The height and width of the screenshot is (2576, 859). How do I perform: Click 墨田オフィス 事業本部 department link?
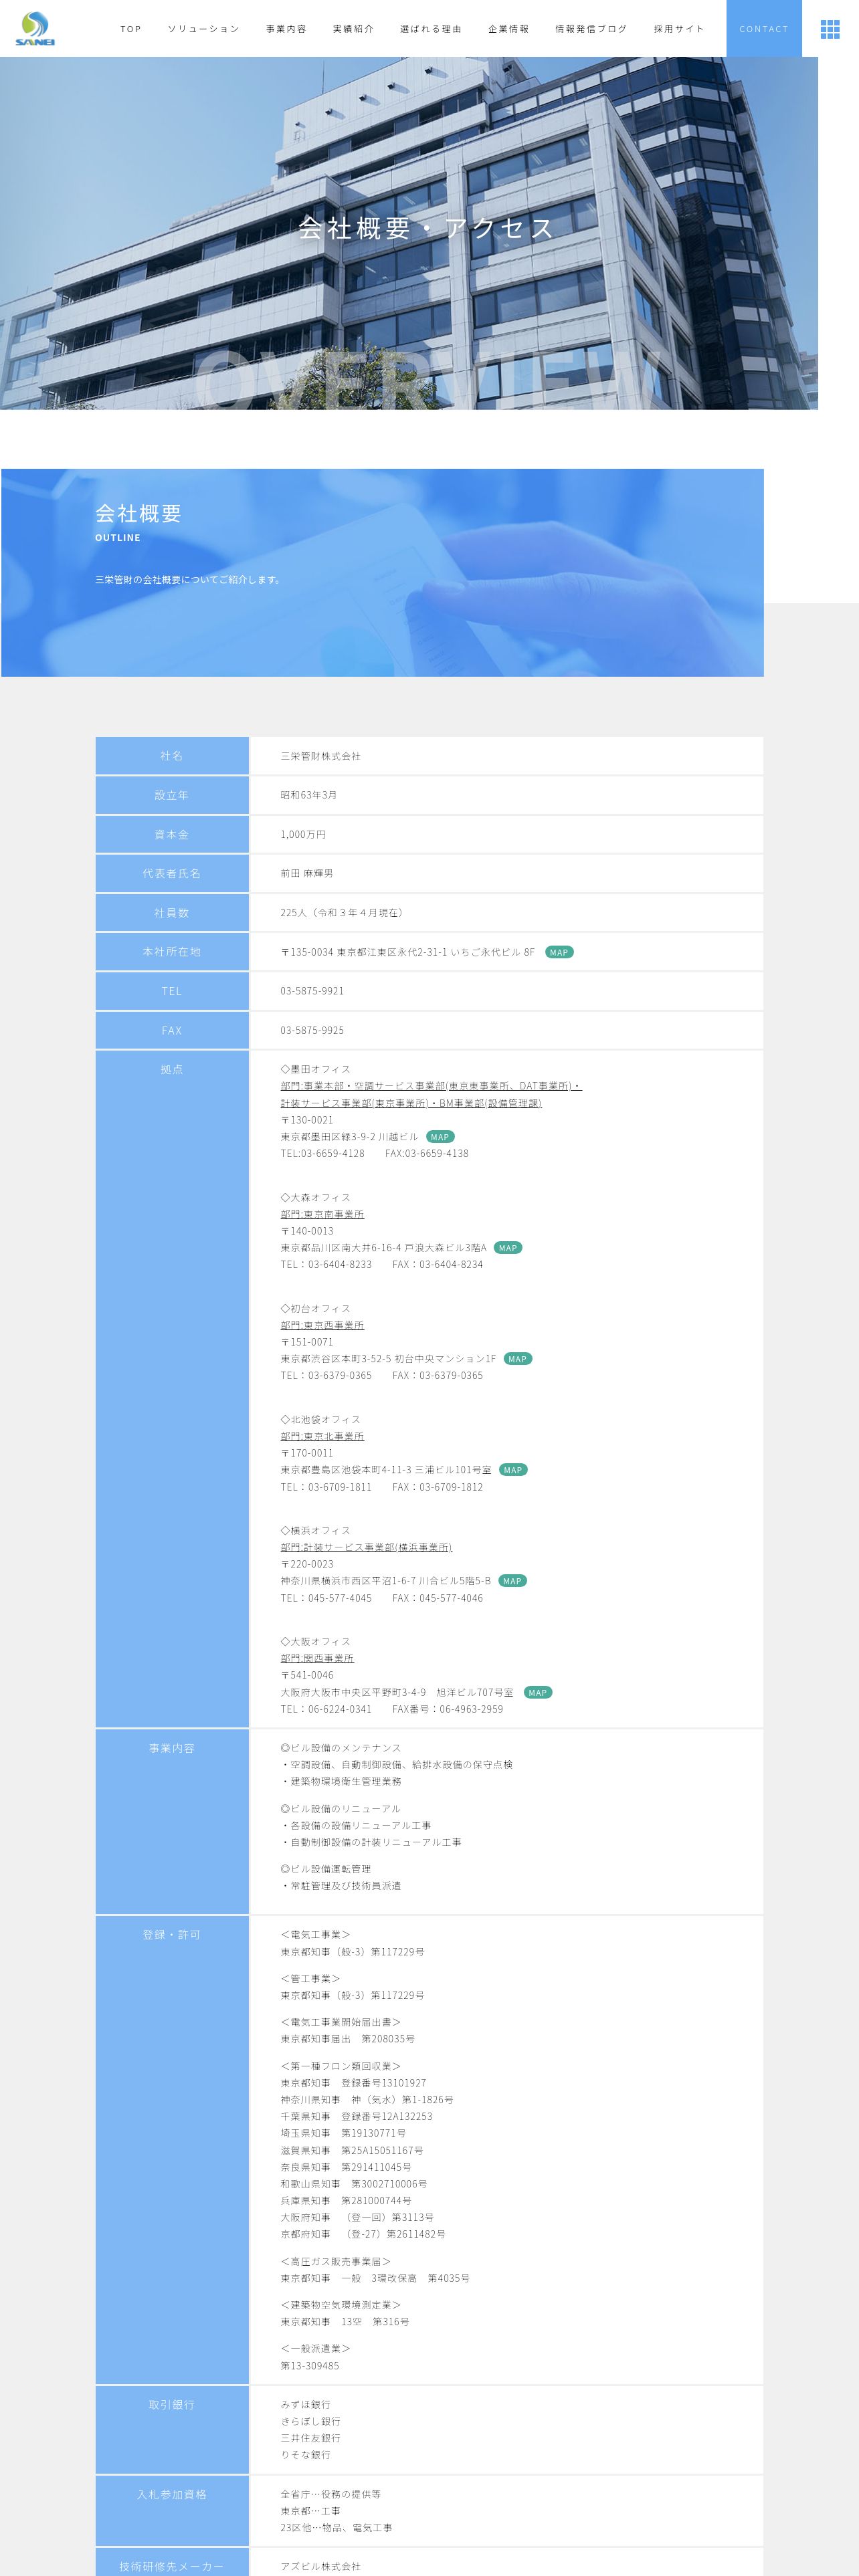coord(430,1094)
